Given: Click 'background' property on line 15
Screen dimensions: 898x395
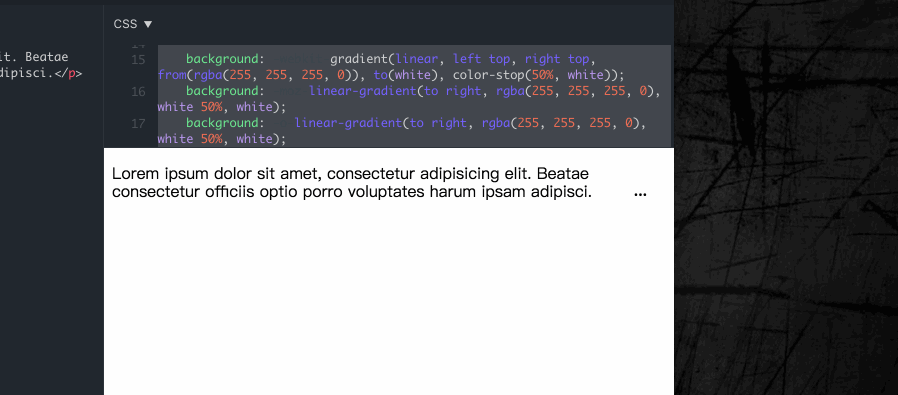Looking at the screenshot, I should [x=222, y=59].
